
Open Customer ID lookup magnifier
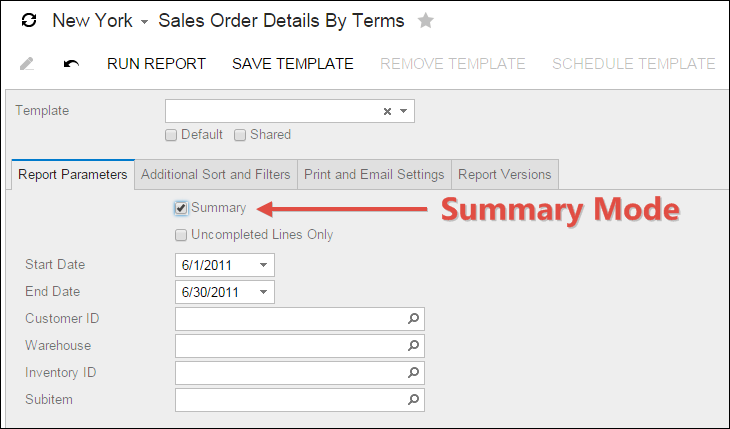[x=413, y=319]
